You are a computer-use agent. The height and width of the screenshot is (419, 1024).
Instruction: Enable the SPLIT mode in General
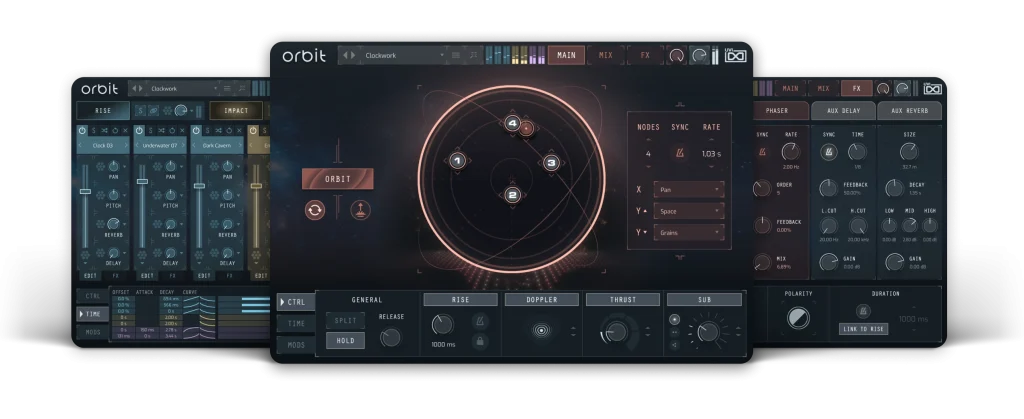point(345,320)
